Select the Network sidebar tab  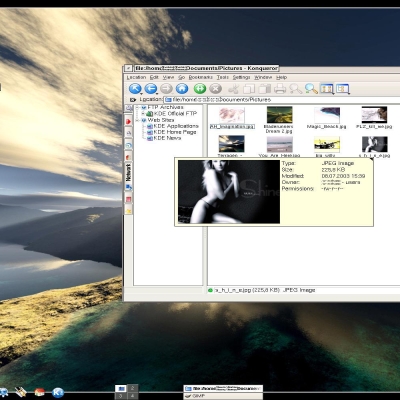pos(128,177)
